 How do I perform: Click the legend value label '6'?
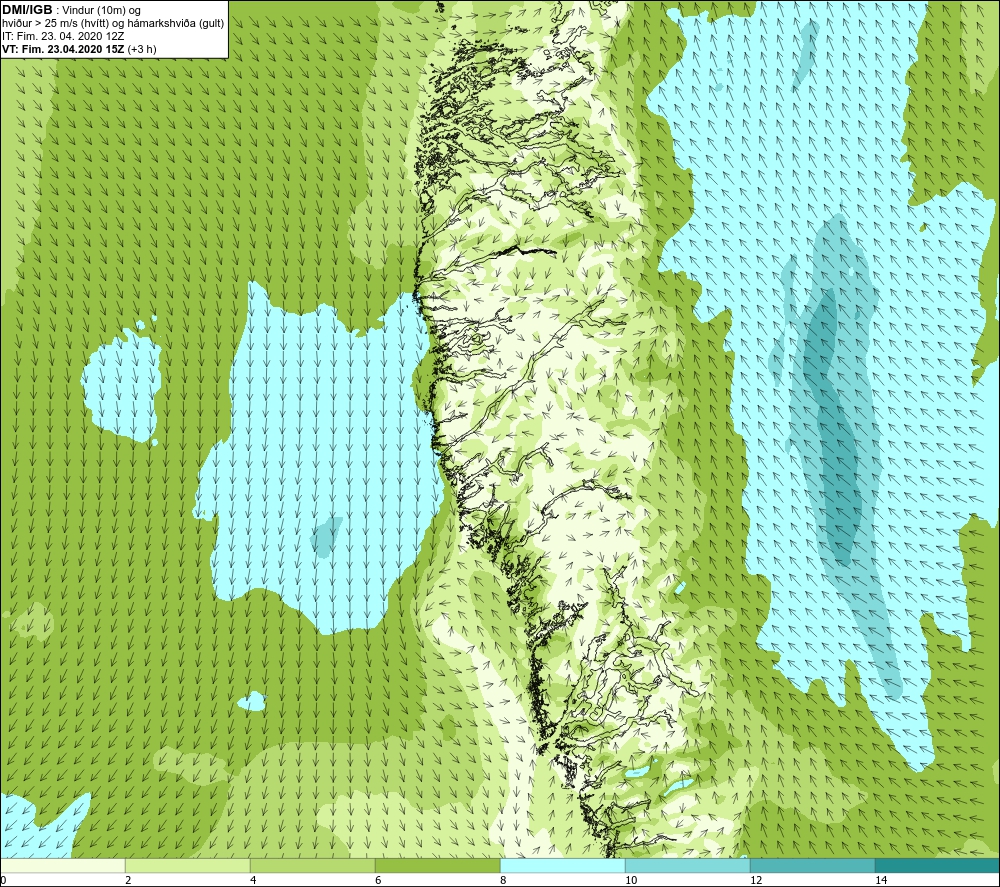point(378,880)
